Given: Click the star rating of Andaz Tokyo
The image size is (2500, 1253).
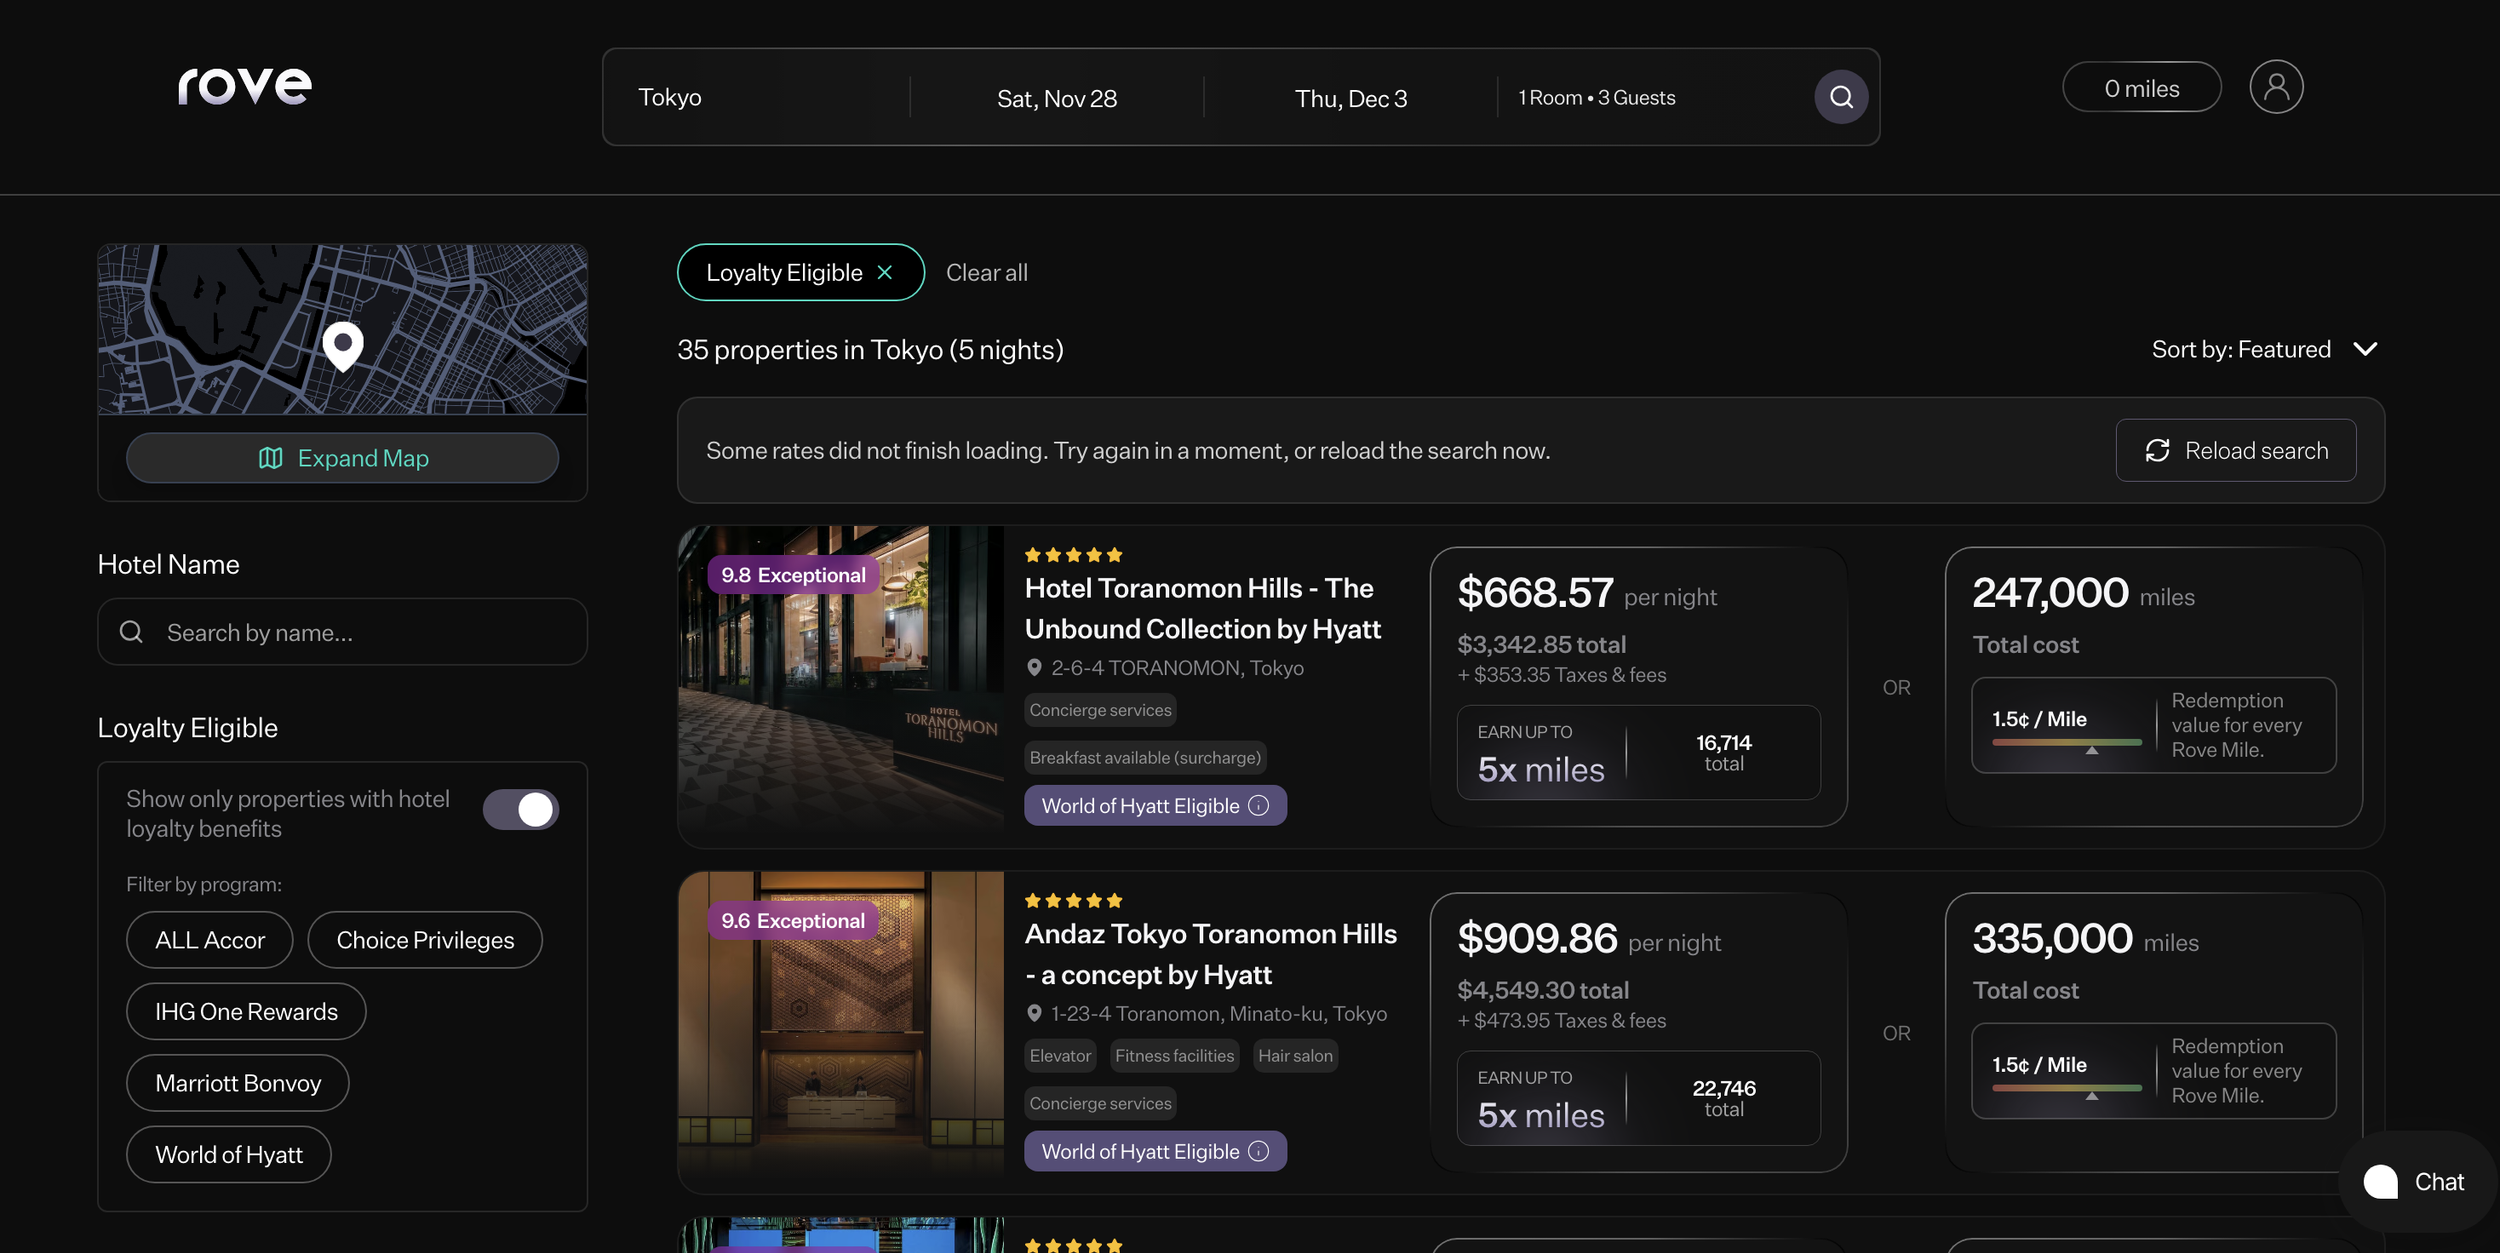Looking at the screenshot, I should pos(1073,901).
